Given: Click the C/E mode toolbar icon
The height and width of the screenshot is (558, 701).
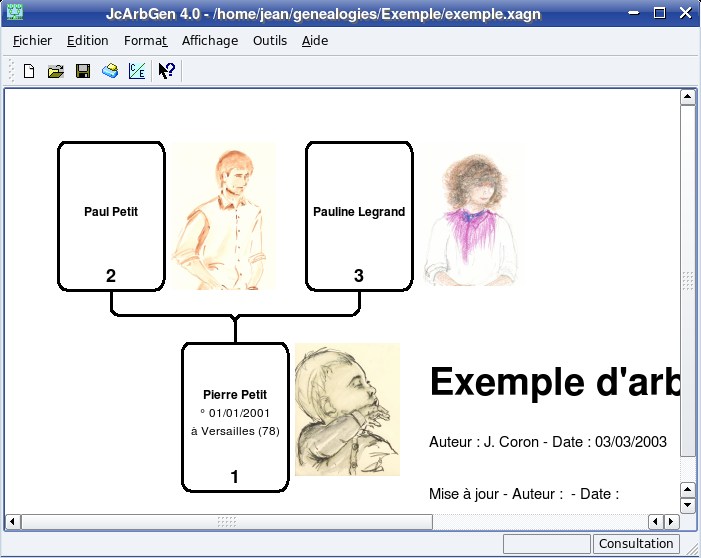Looking at the screenshot, I should tap(137, 71).
